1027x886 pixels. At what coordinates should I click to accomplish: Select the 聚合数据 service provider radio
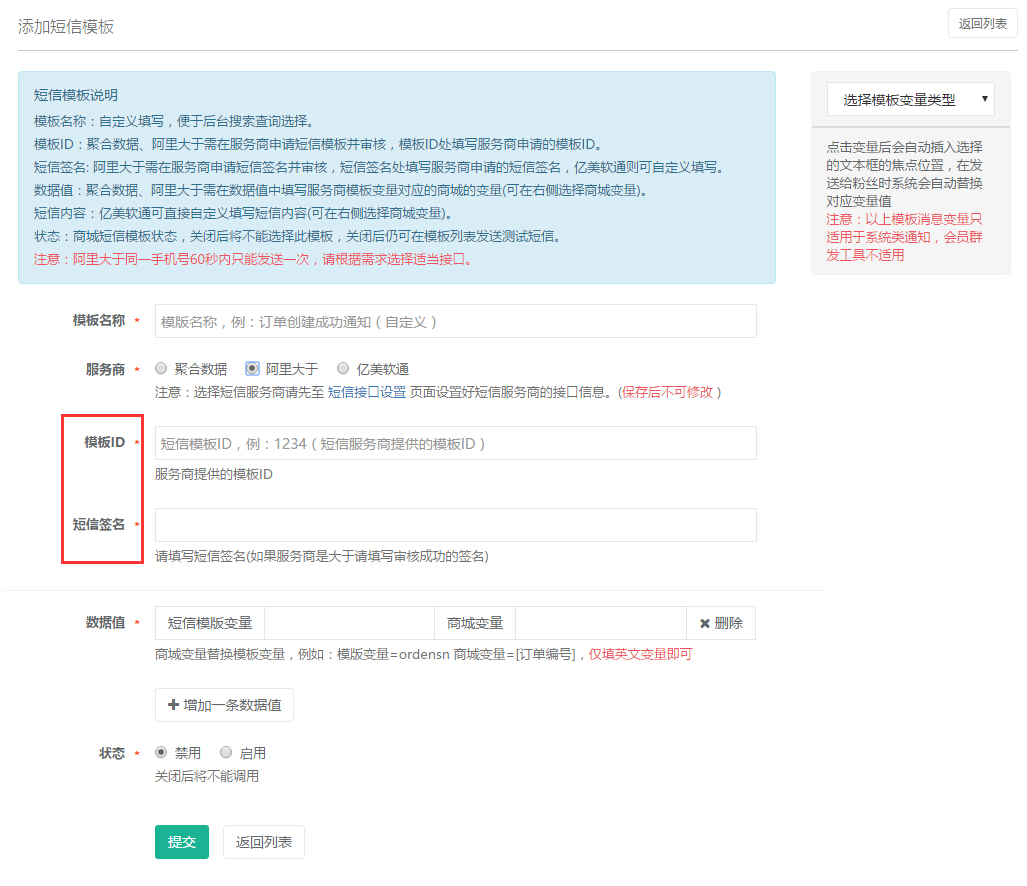coord(161,369)
